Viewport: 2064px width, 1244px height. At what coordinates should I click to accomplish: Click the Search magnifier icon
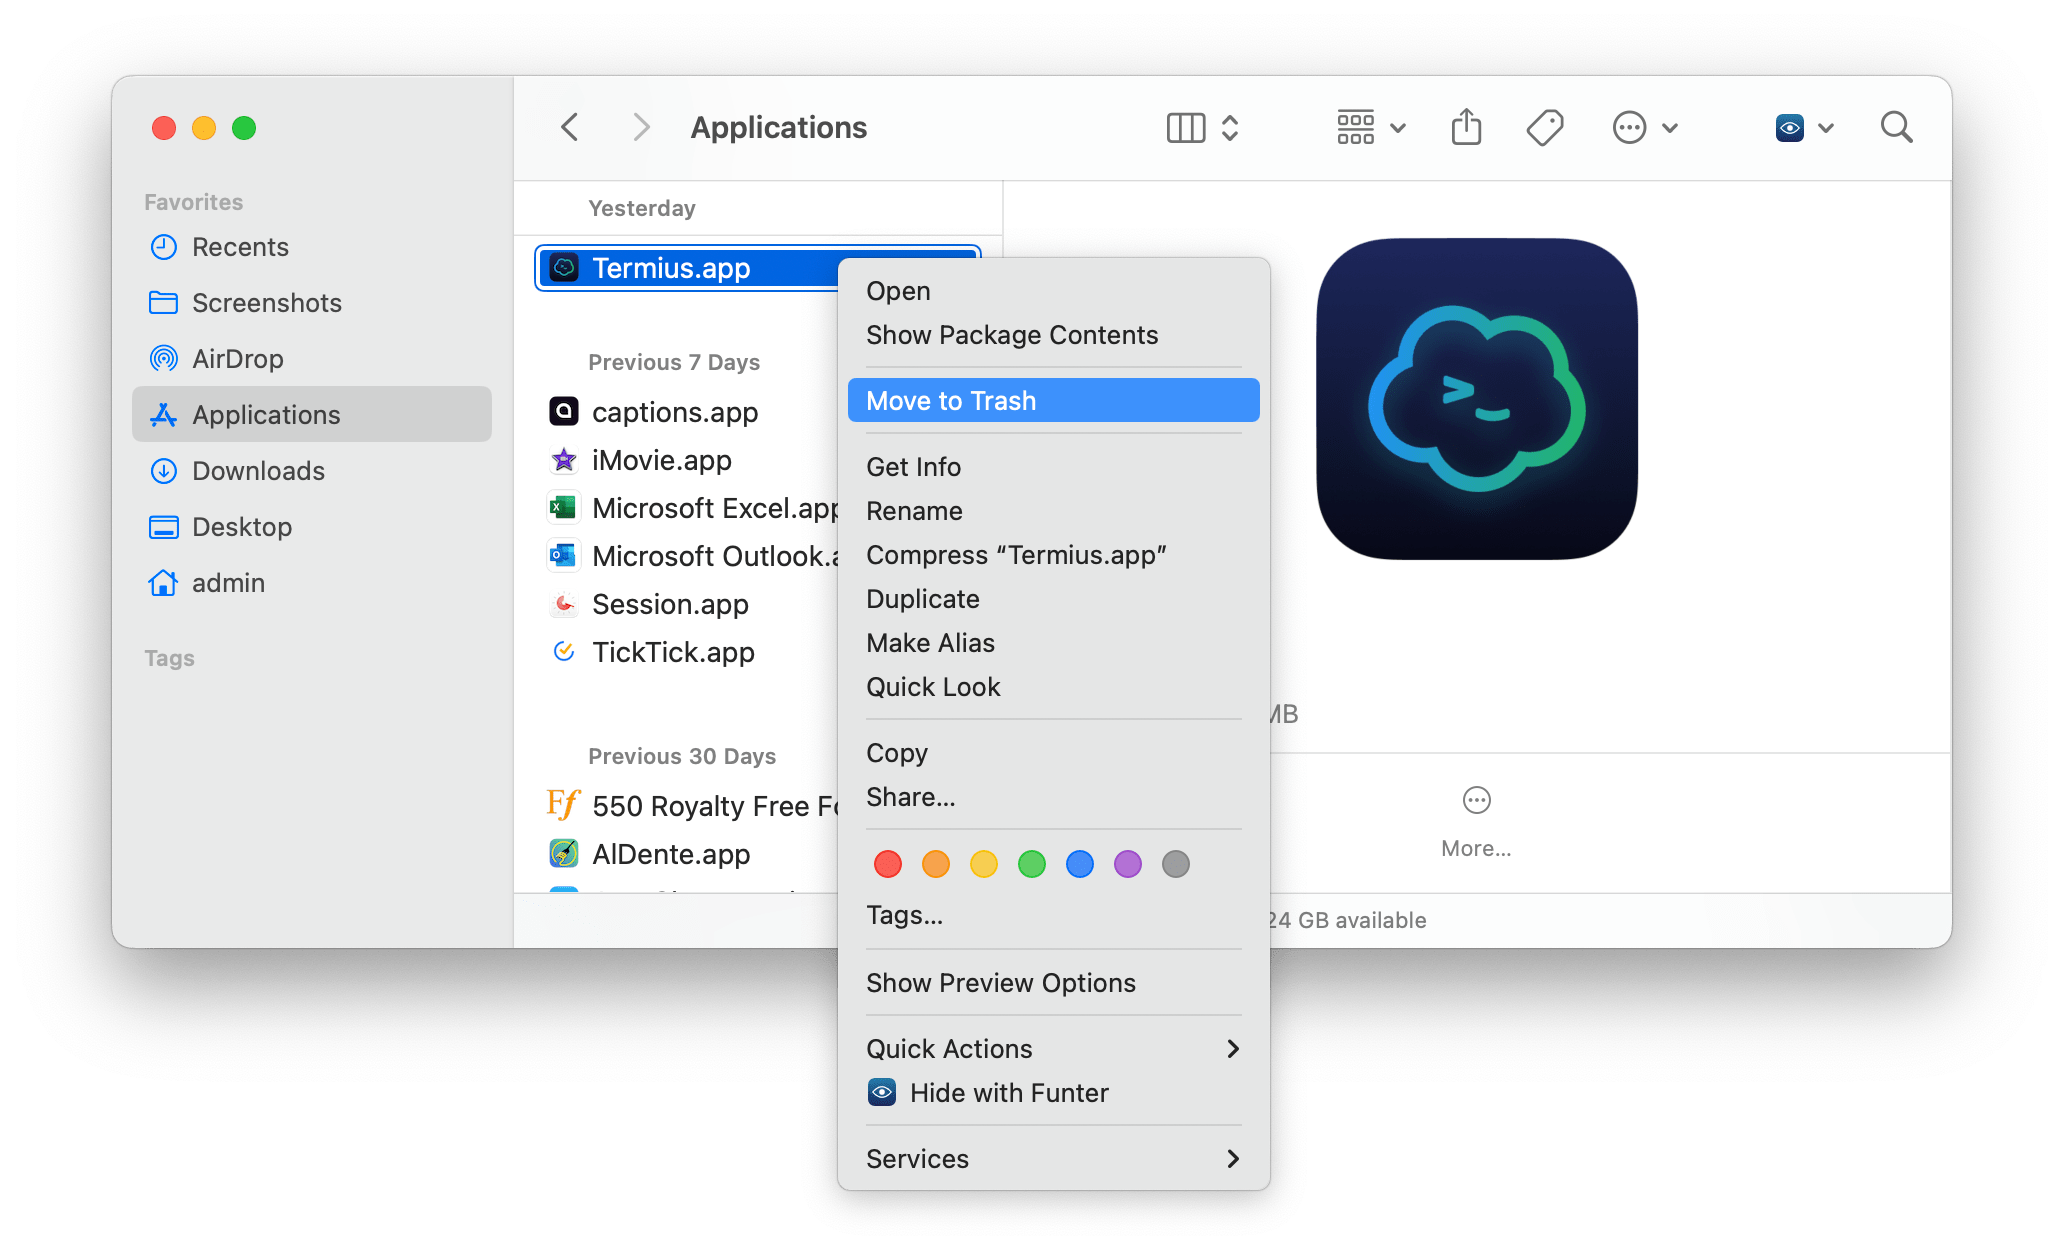tap(1897, 128)
